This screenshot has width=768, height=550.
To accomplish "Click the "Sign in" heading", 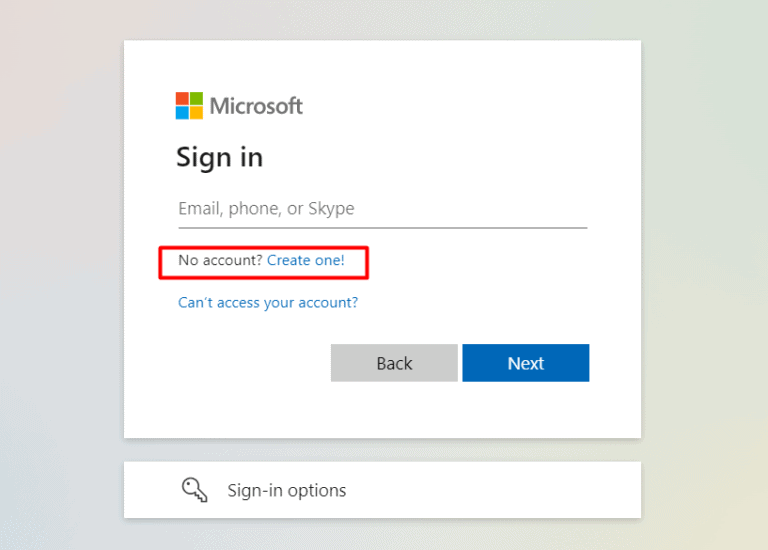I will pos(219,157).
